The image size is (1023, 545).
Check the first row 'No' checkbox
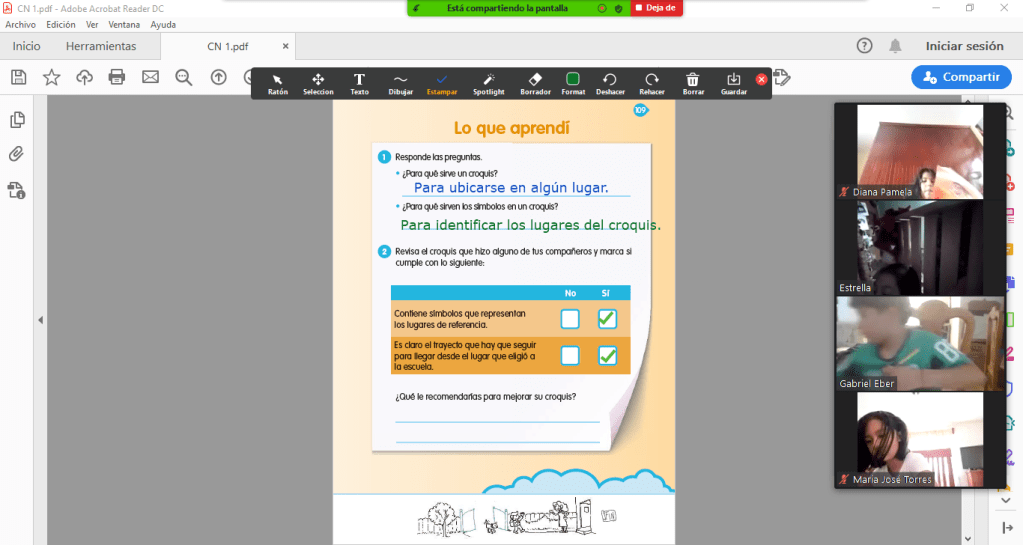tap(570, 319)
